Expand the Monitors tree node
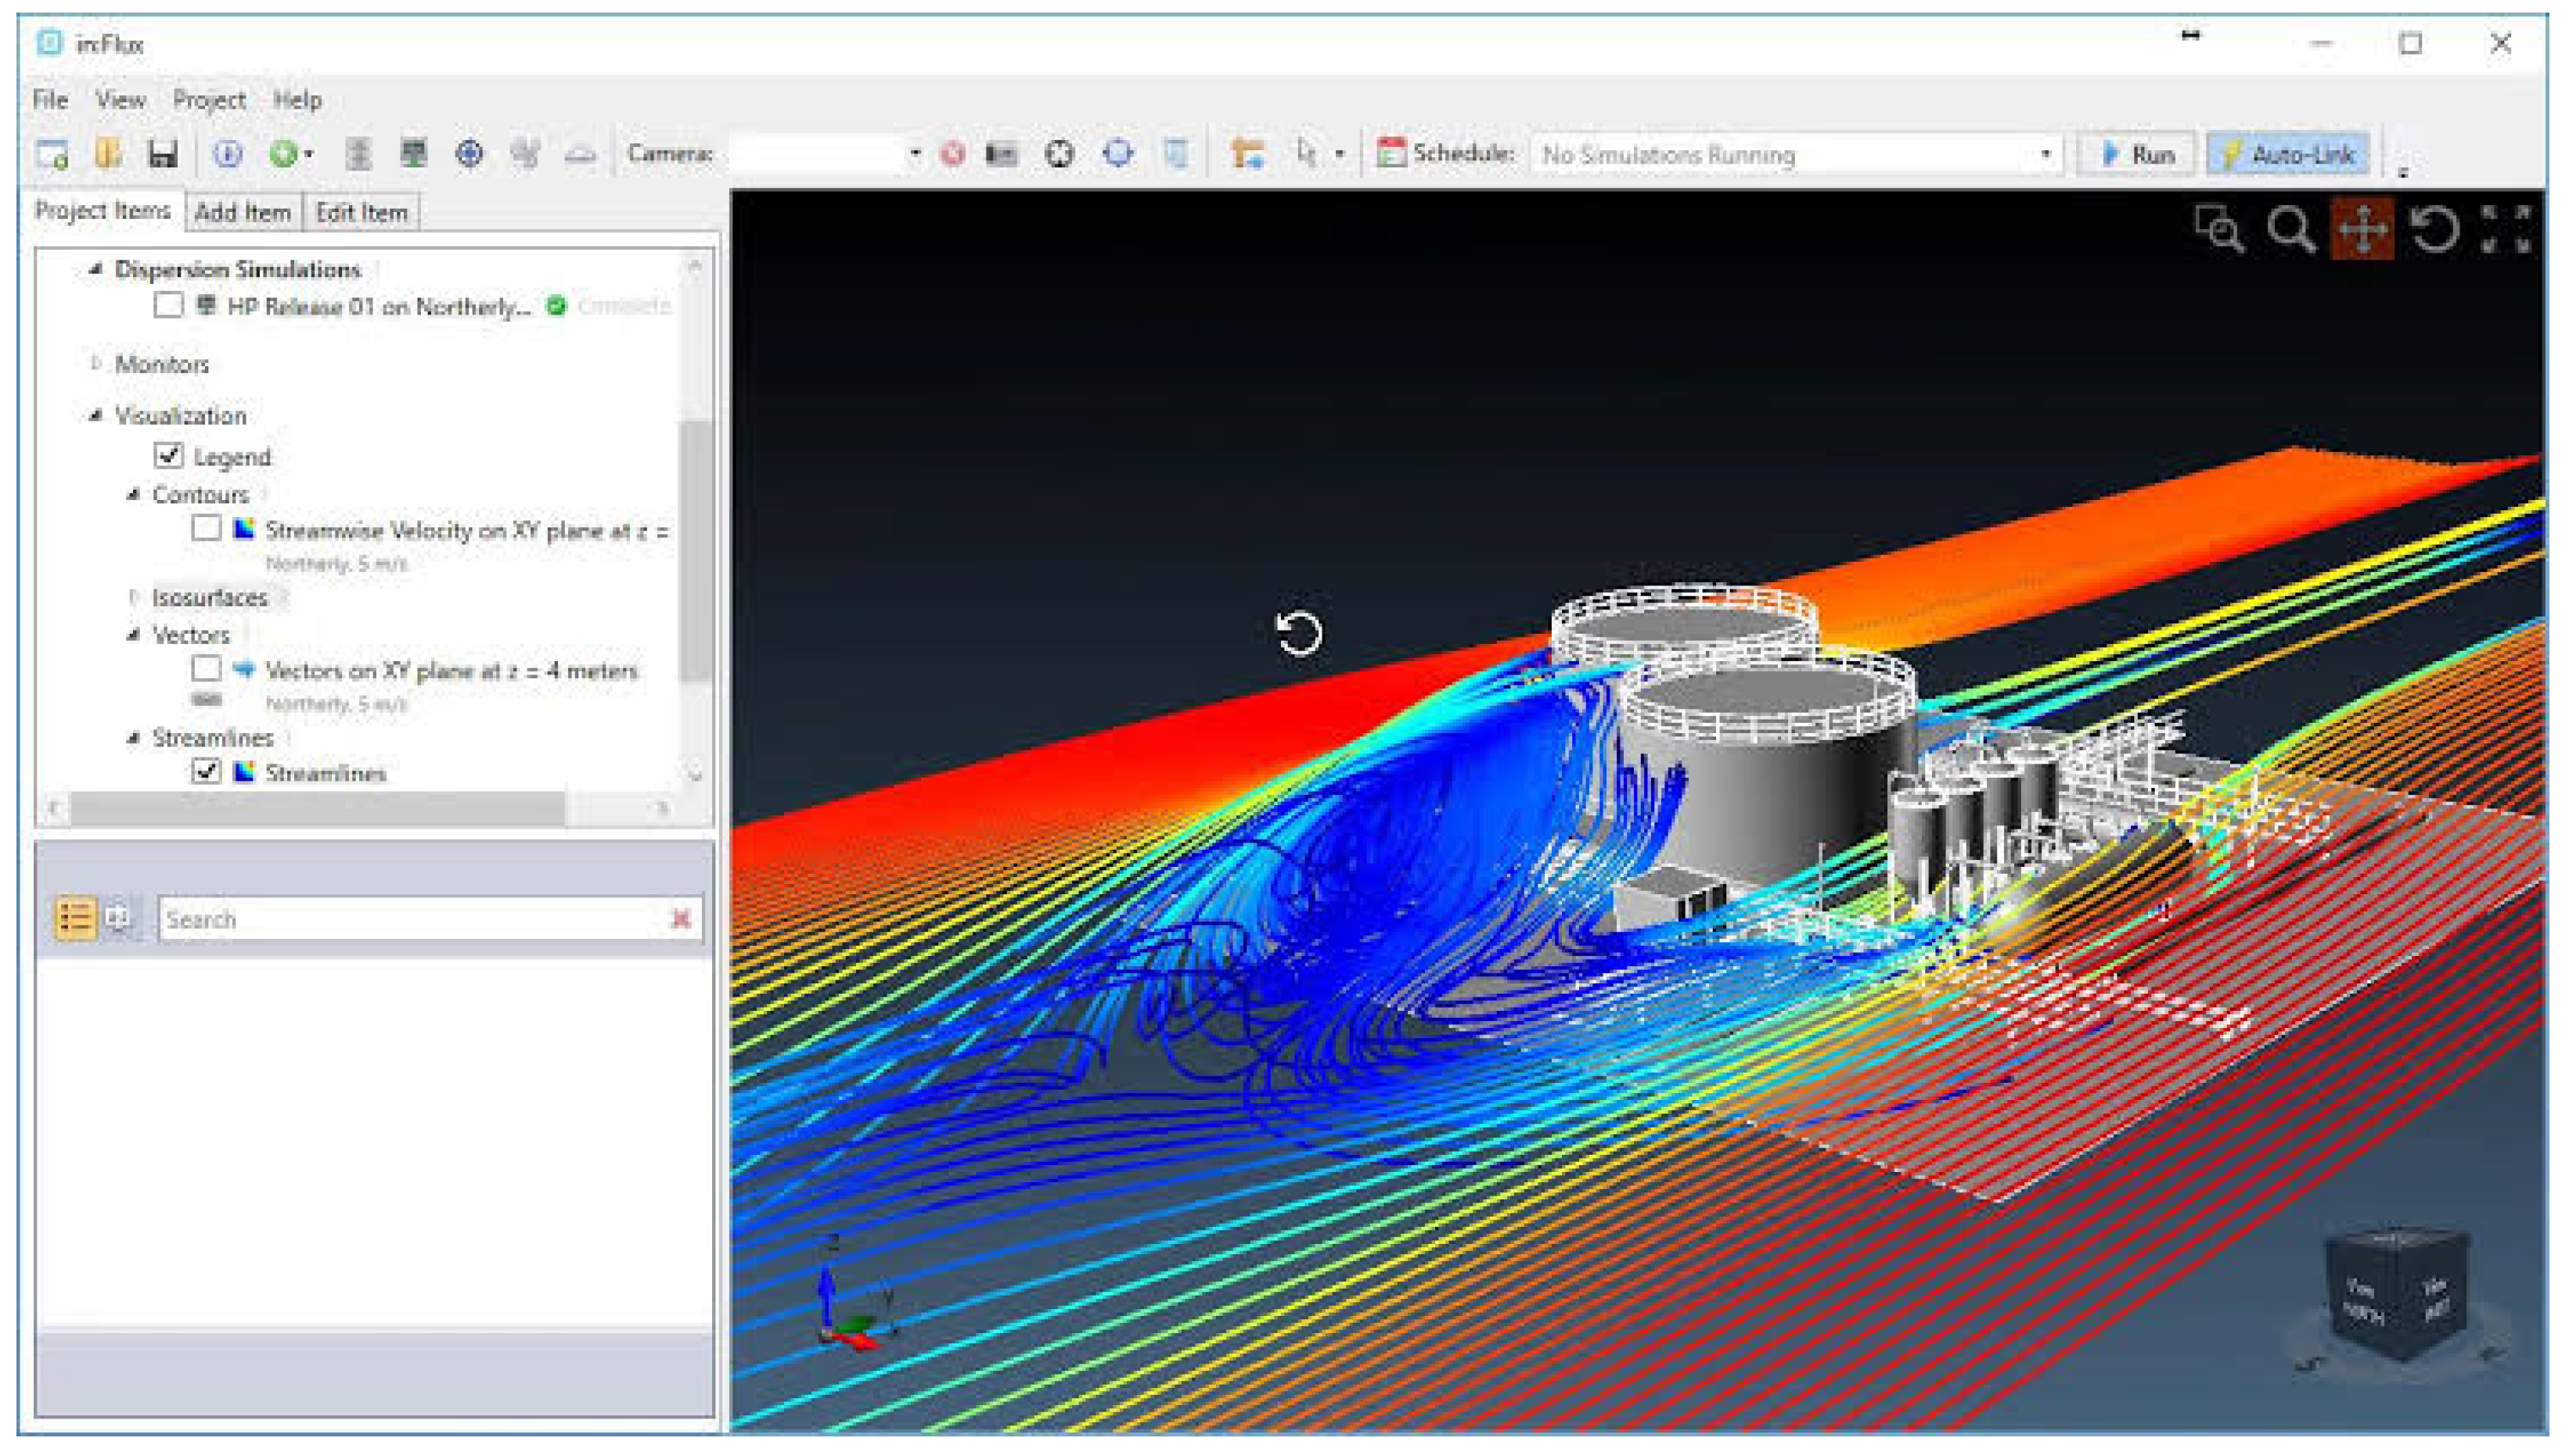This screenshot has width=2569, height=1456. tap(96, 363)
